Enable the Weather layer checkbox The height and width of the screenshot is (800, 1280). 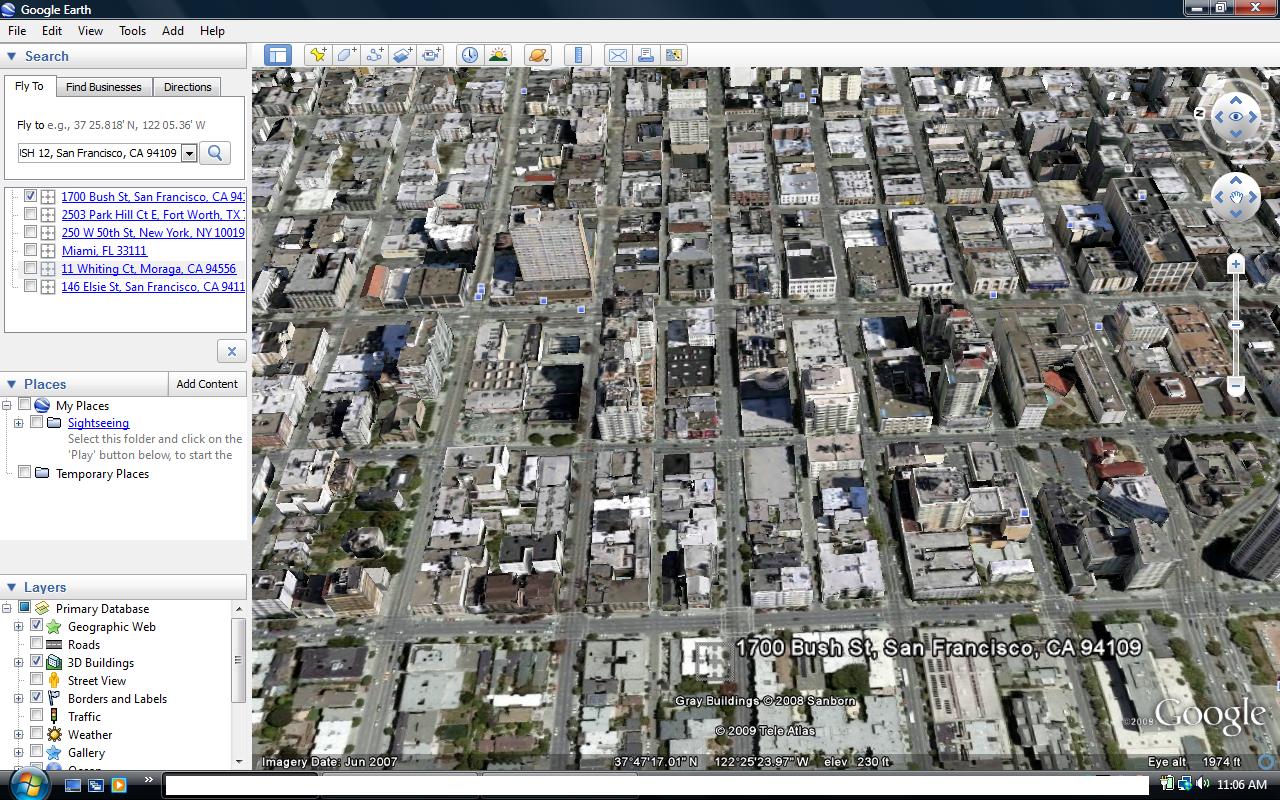pyautogui.click(x=37, y=734)
